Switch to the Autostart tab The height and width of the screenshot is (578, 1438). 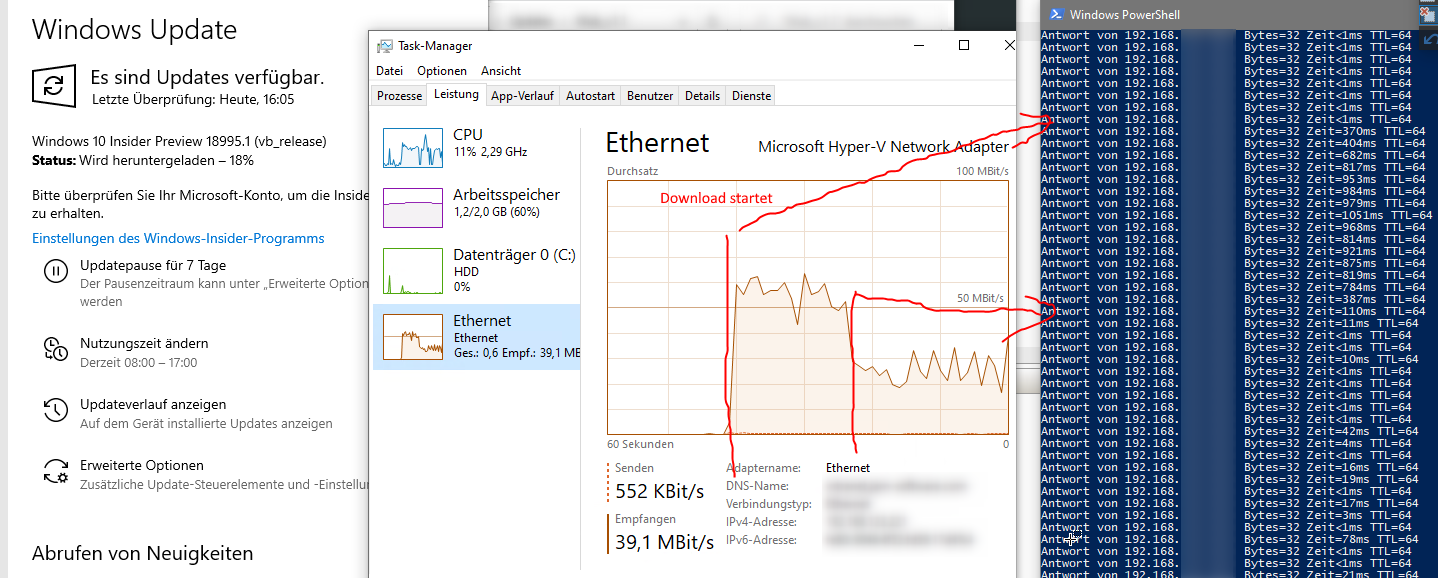point(590,96)
